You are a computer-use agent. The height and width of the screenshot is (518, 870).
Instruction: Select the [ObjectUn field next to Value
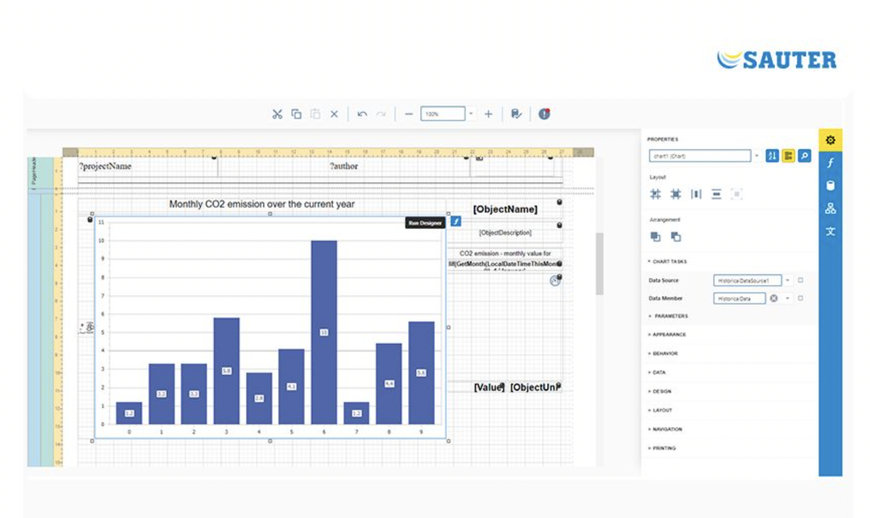pyautogui.click(x=535, y=387)
